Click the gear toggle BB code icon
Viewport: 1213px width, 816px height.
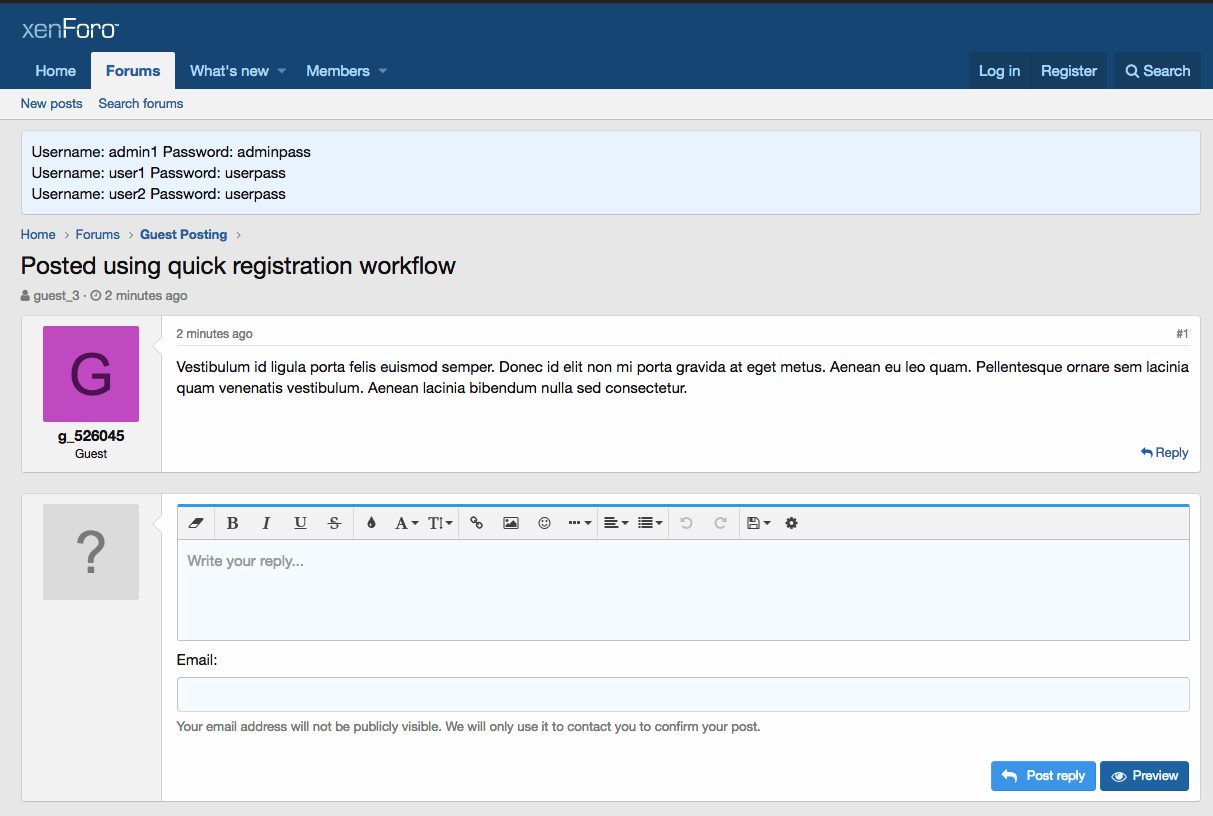coord(791,523)
